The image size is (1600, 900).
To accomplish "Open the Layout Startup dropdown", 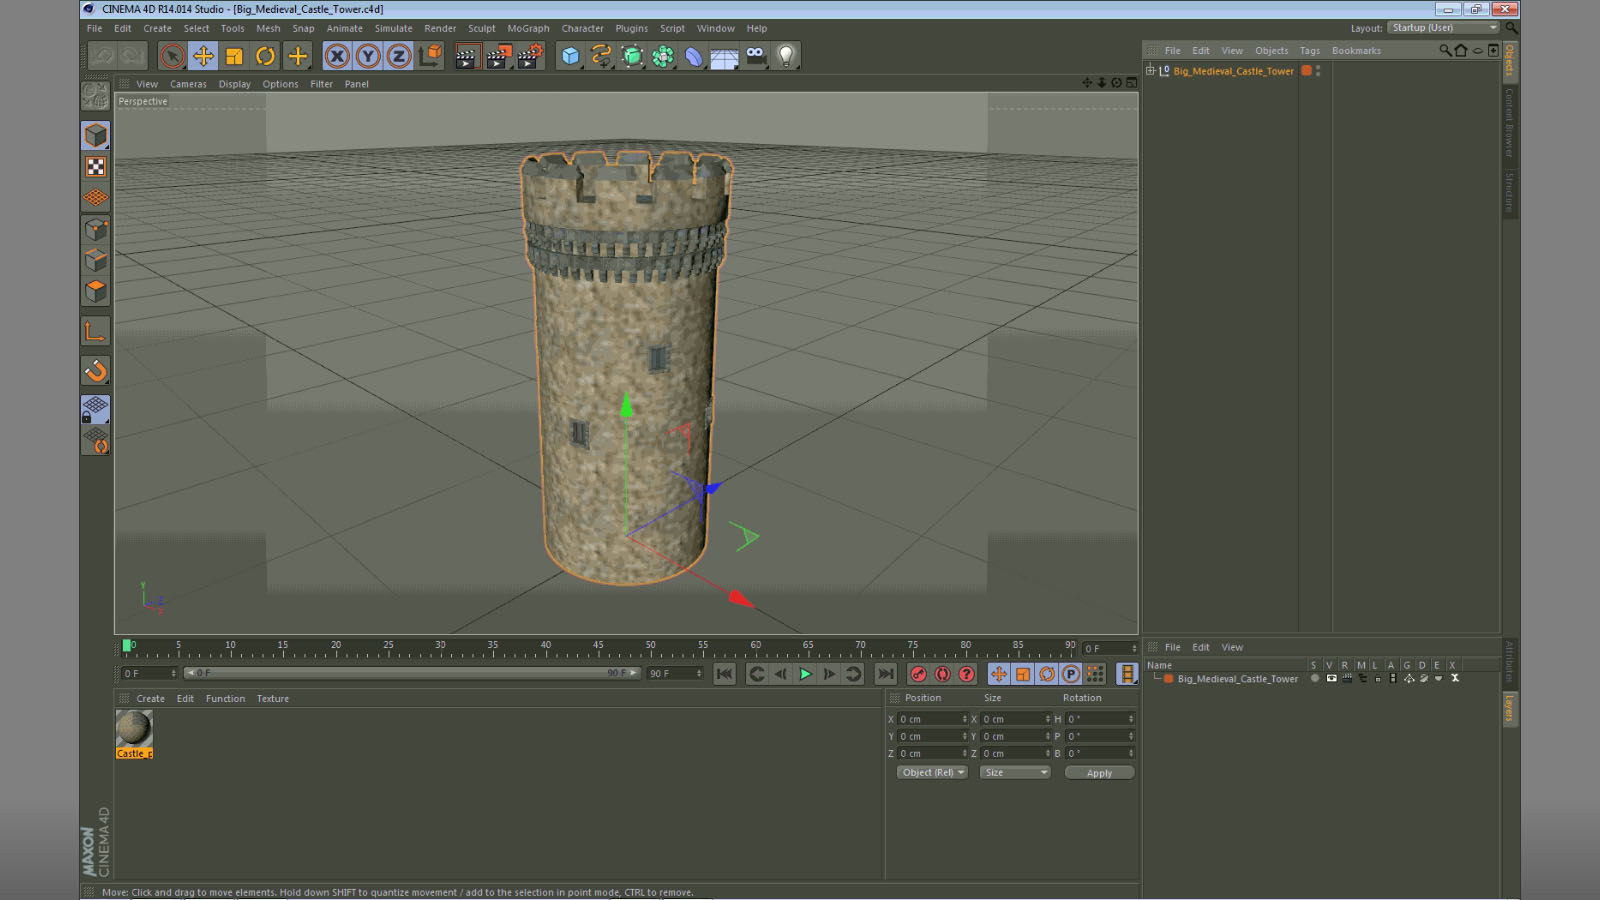I will point(1443,28).
